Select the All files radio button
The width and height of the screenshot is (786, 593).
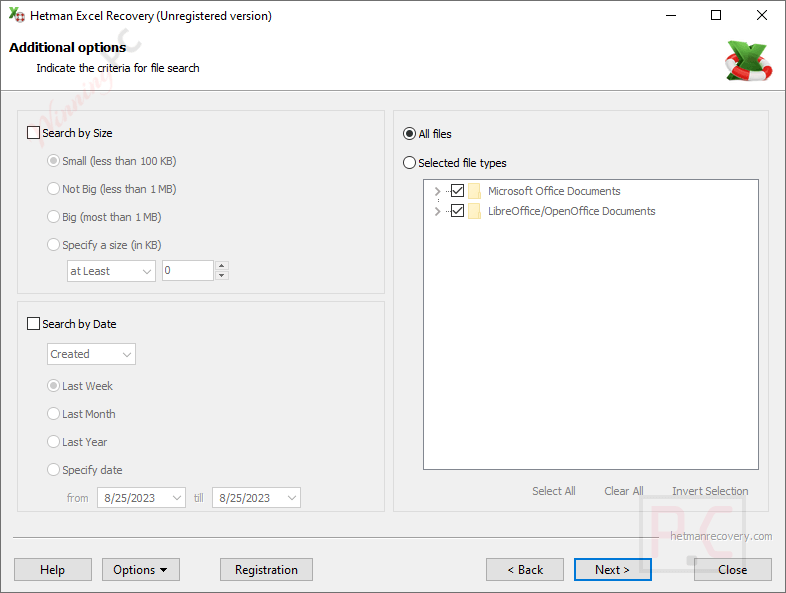410,134
